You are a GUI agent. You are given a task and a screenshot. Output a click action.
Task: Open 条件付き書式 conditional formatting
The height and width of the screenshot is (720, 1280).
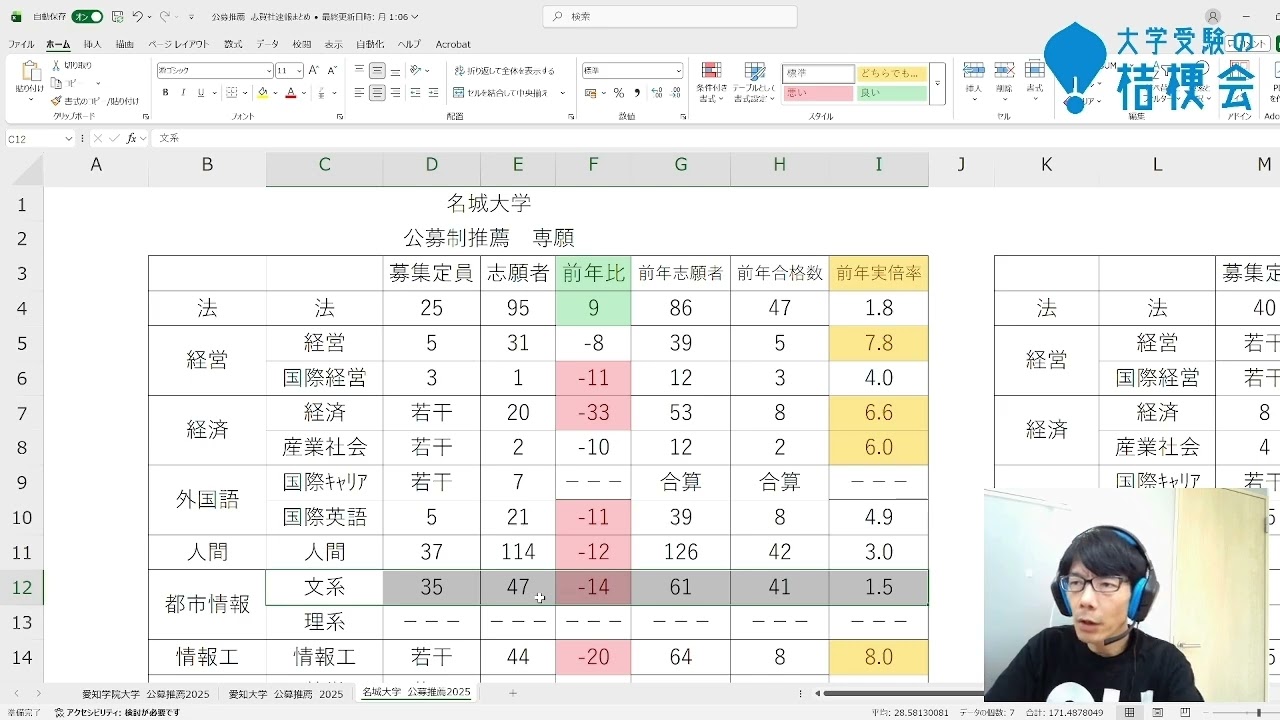tap(711, 82)
